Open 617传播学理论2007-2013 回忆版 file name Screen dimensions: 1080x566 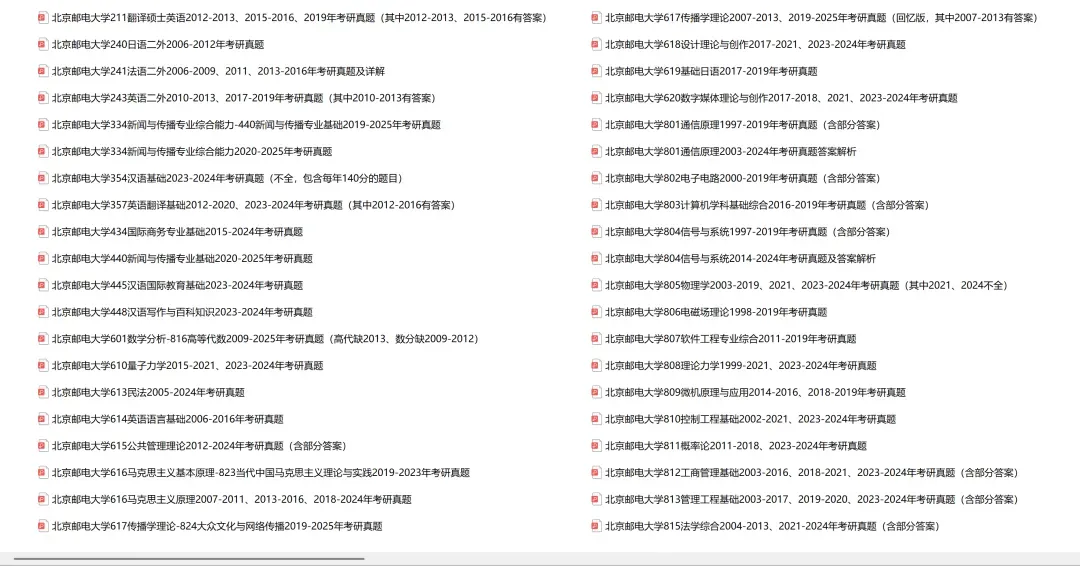pos(821,18)
